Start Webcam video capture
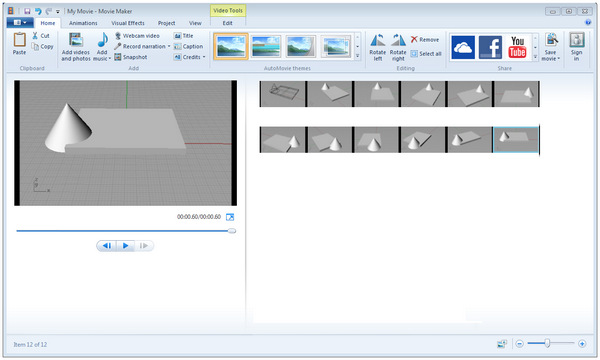 coord(137,36)
